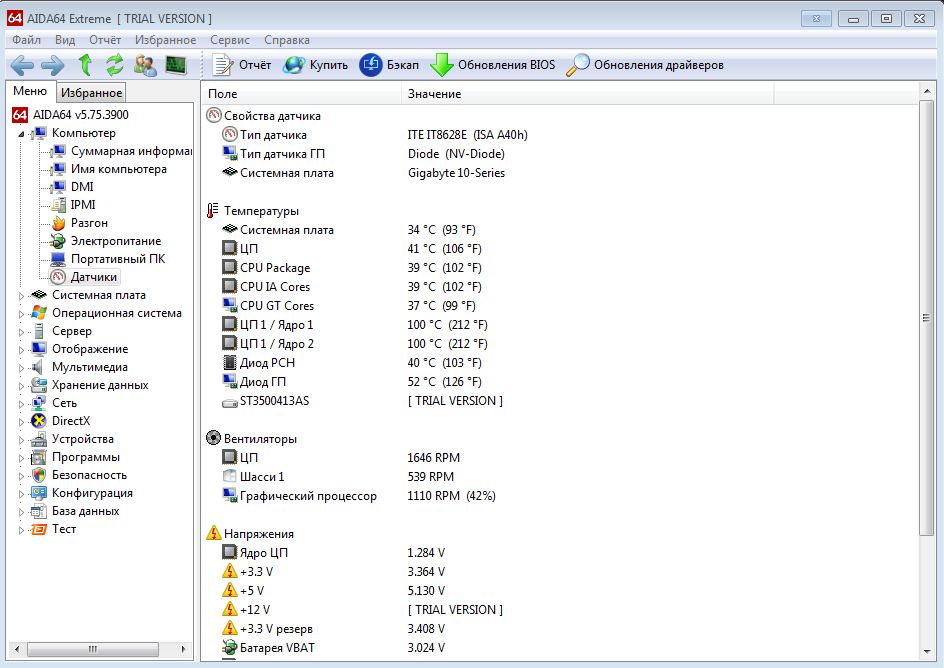Click left panel horizontal scrollbar right arrow
944x668 pixels.
pos(183,649)
